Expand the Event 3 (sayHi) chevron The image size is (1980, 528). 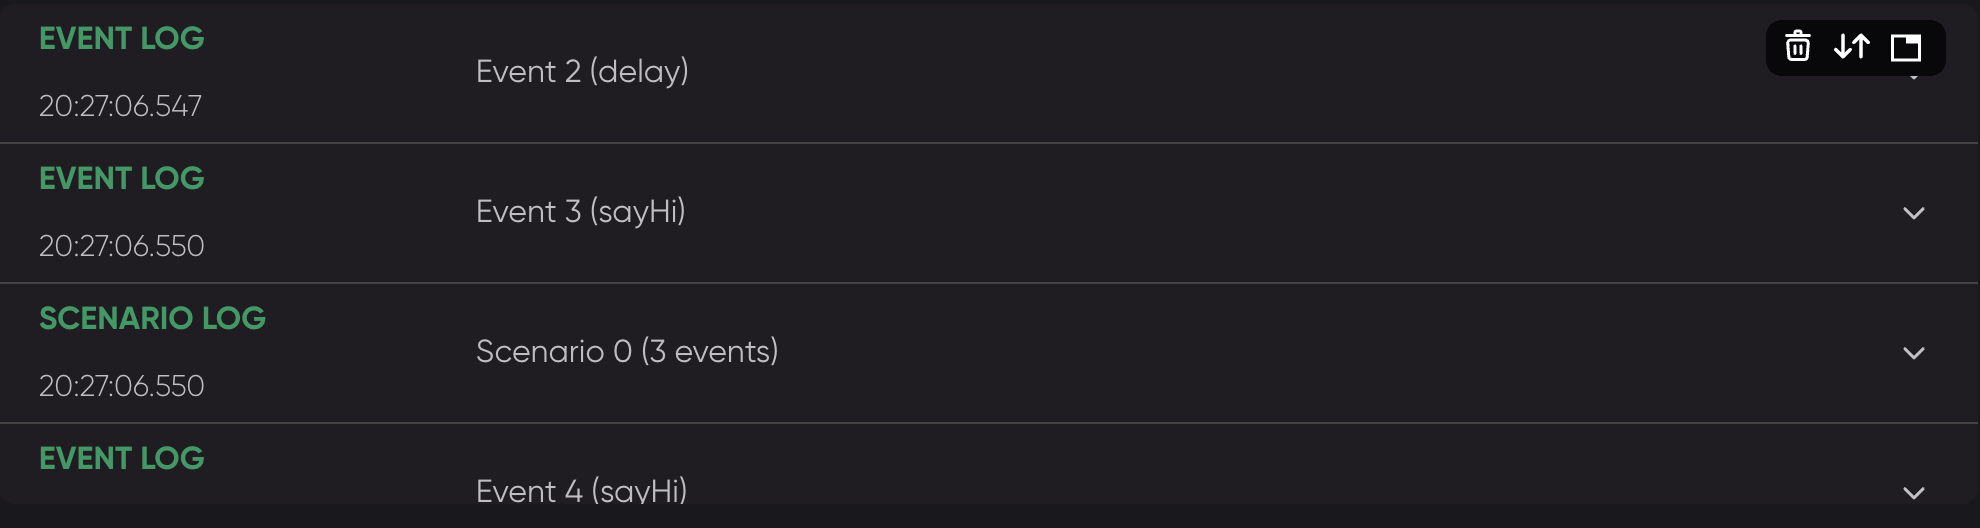pyautogui.click(x=1914, y=213)
